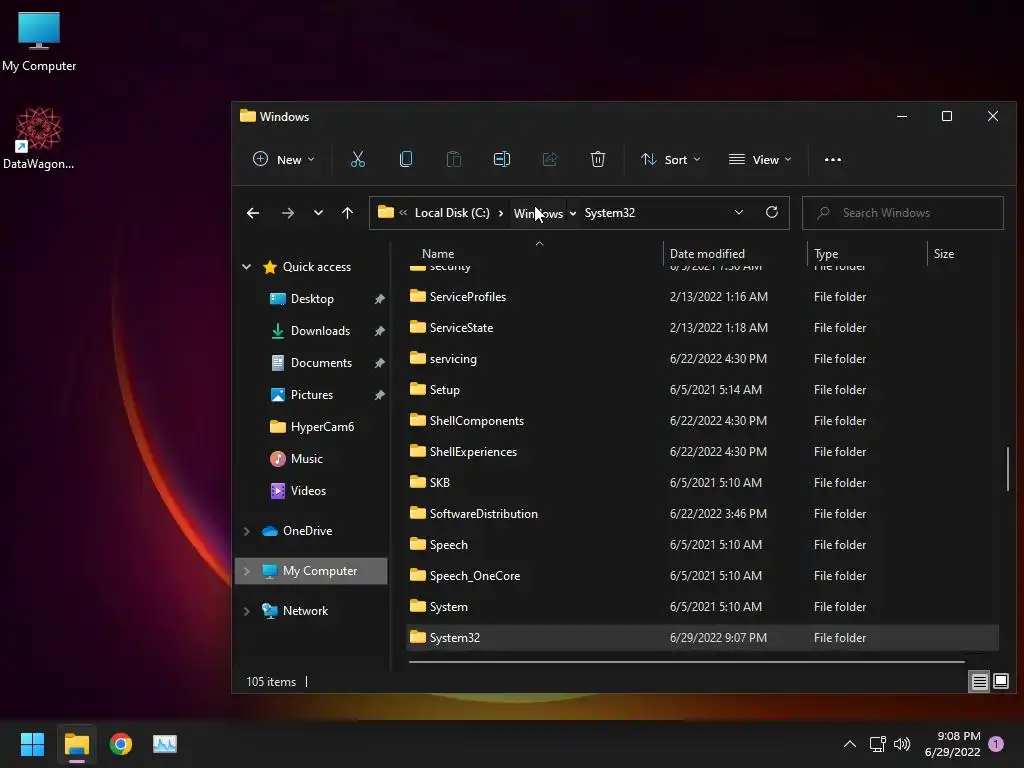Viewport: 1024px width, 768px height.
Task: Select the servicing folder
Action: coord(703,359)
